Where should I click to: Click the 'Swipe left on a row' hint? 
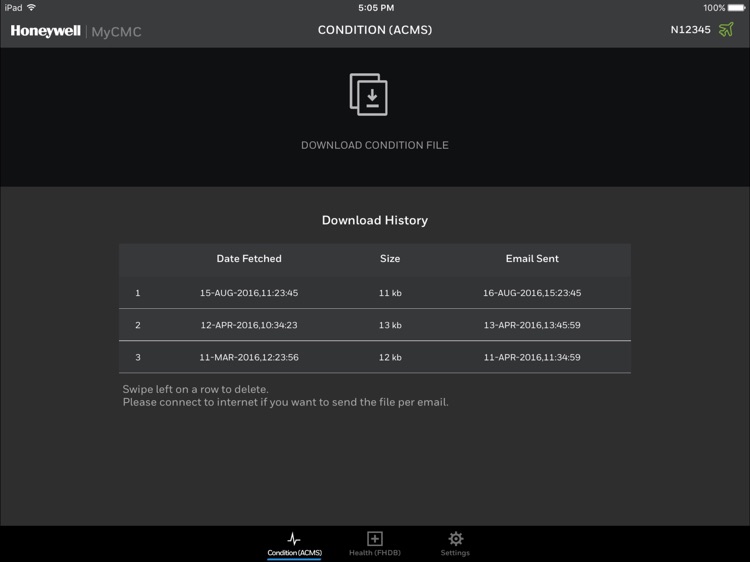point(195,389)
